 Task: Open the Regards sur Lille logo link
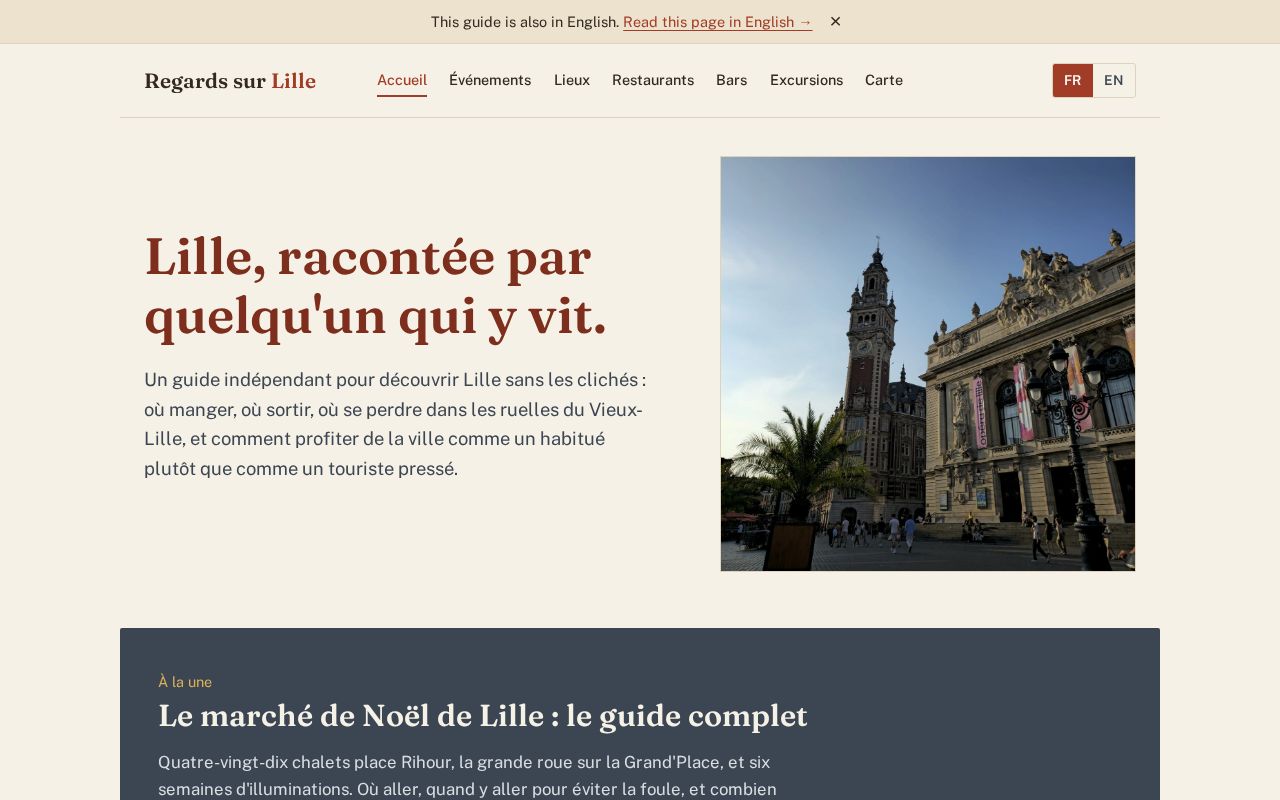click(x=230, y=81)
